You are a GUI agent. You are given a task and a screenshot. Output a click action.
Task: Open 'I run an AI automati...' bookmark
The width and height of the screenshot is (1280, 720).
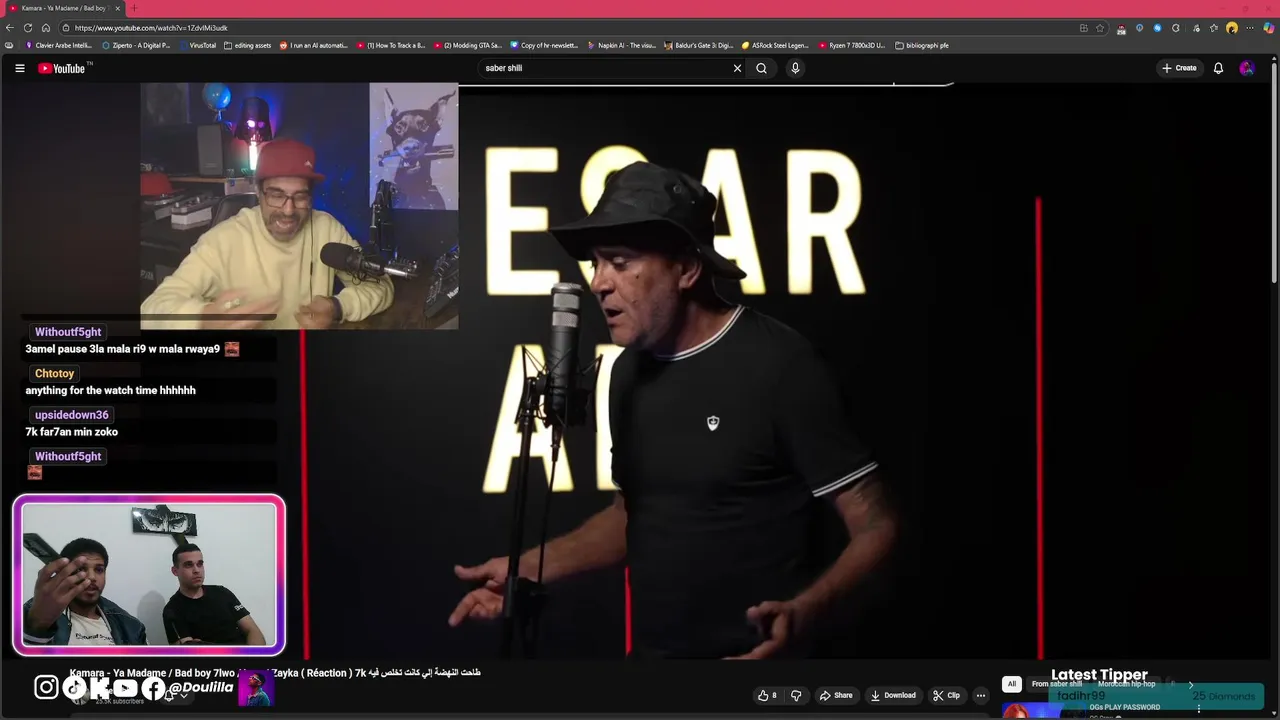point(314,45)
